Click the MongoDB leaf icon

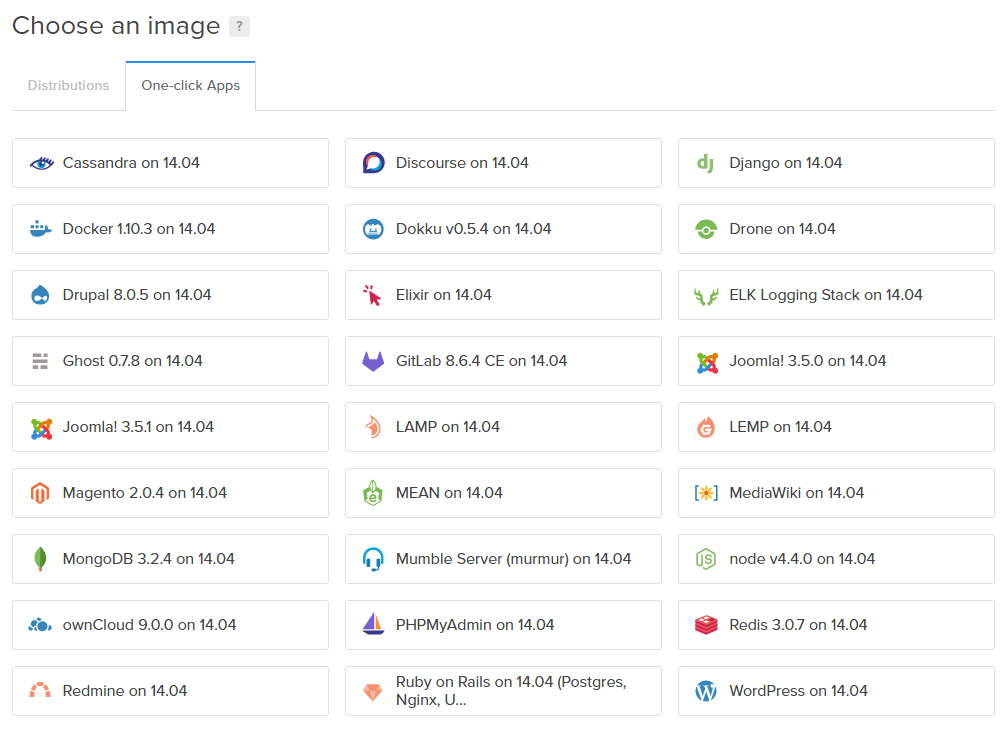point(40,559)
